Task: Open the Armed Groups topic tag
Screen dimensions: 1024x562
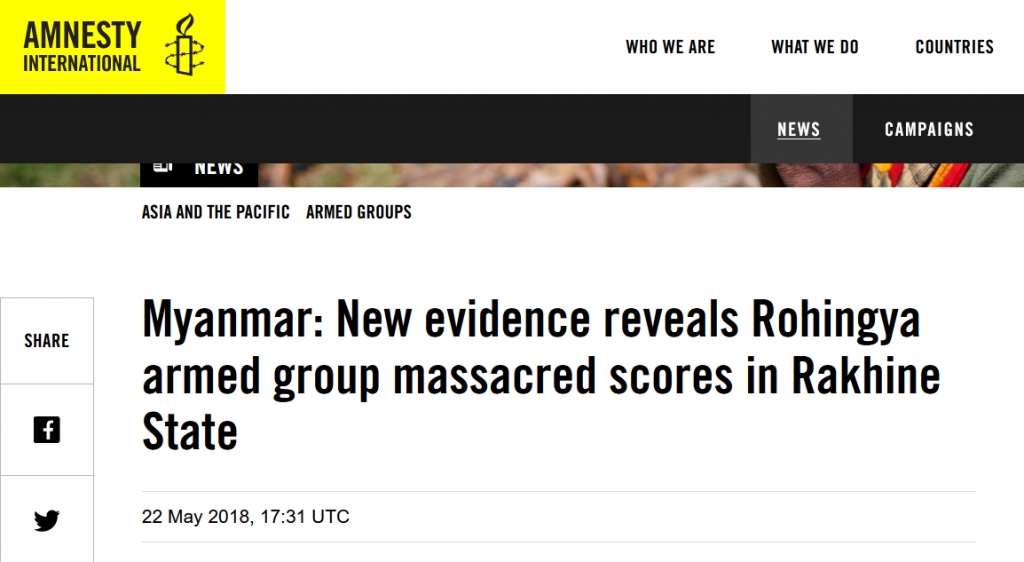Action: [359, 212]
